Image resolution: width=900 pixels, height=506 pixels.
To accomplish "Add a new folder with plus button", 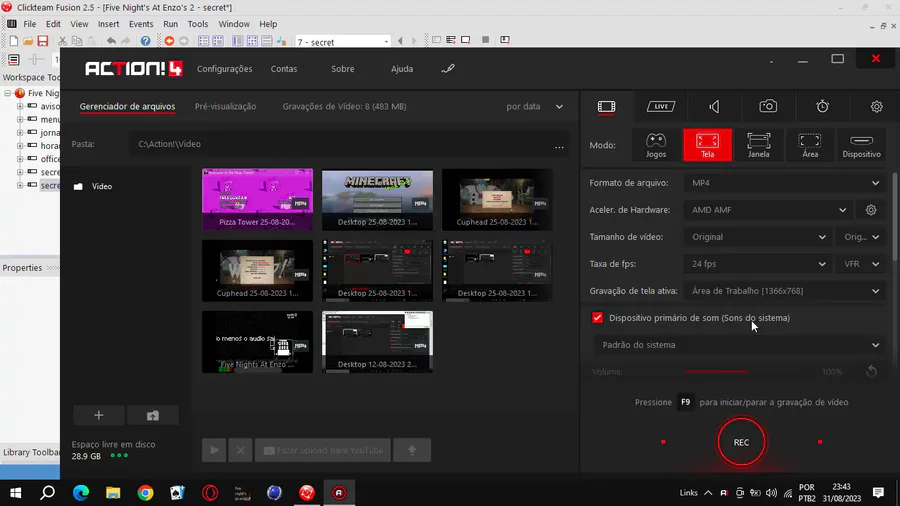I will click(99, 415).
